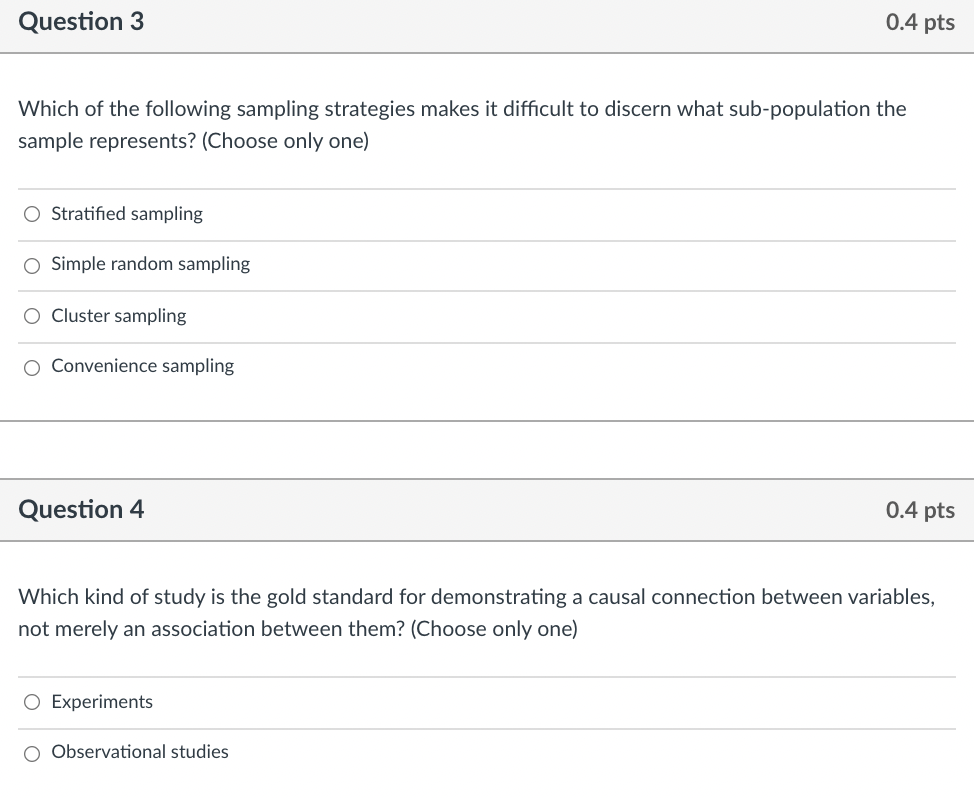Click the 'Simple random sampling' answer label
Screen dimensions: 974x798
coord(150,265)
